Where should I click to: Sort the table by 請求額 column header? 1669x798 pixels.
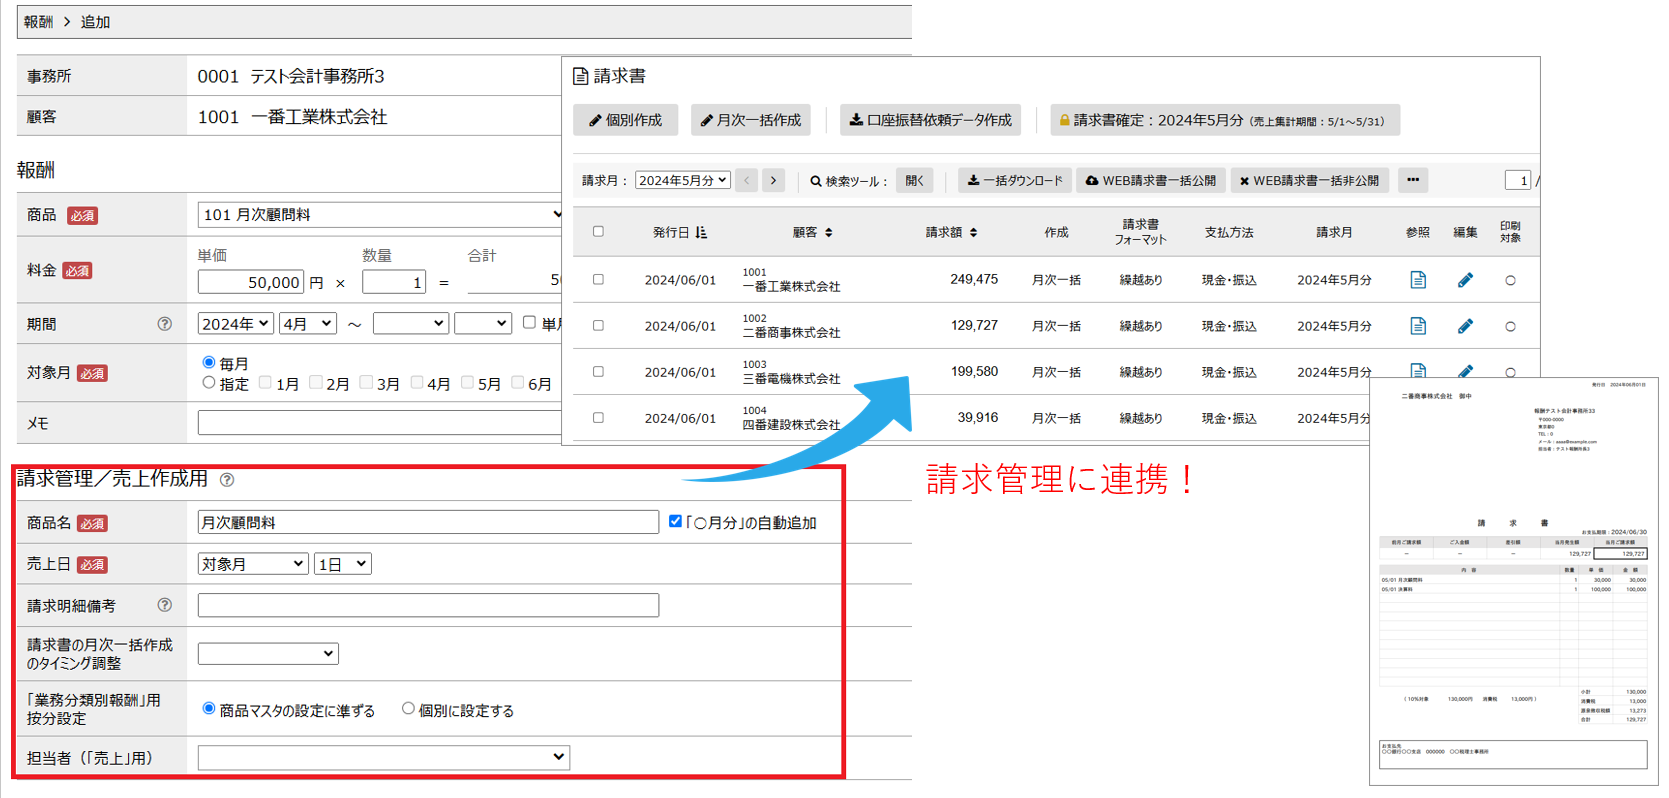[x=951, y=233]
